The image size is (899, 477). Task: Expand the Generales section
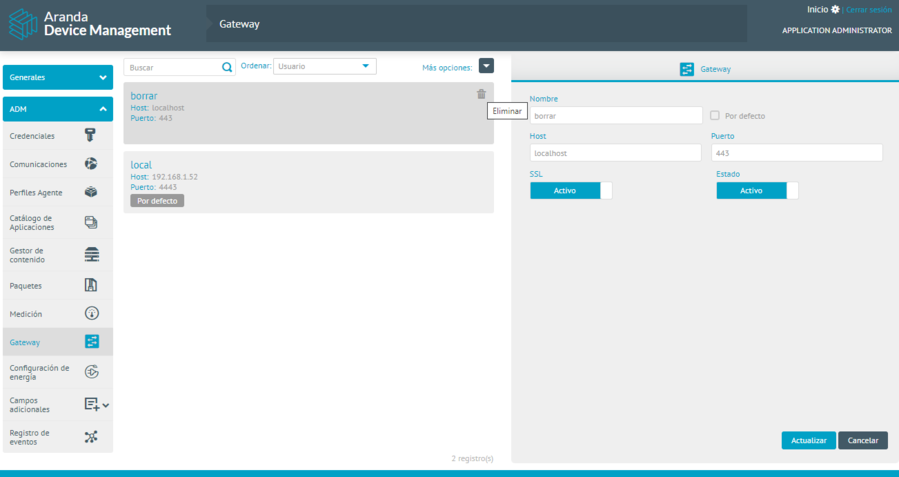[x=57, y=77]
